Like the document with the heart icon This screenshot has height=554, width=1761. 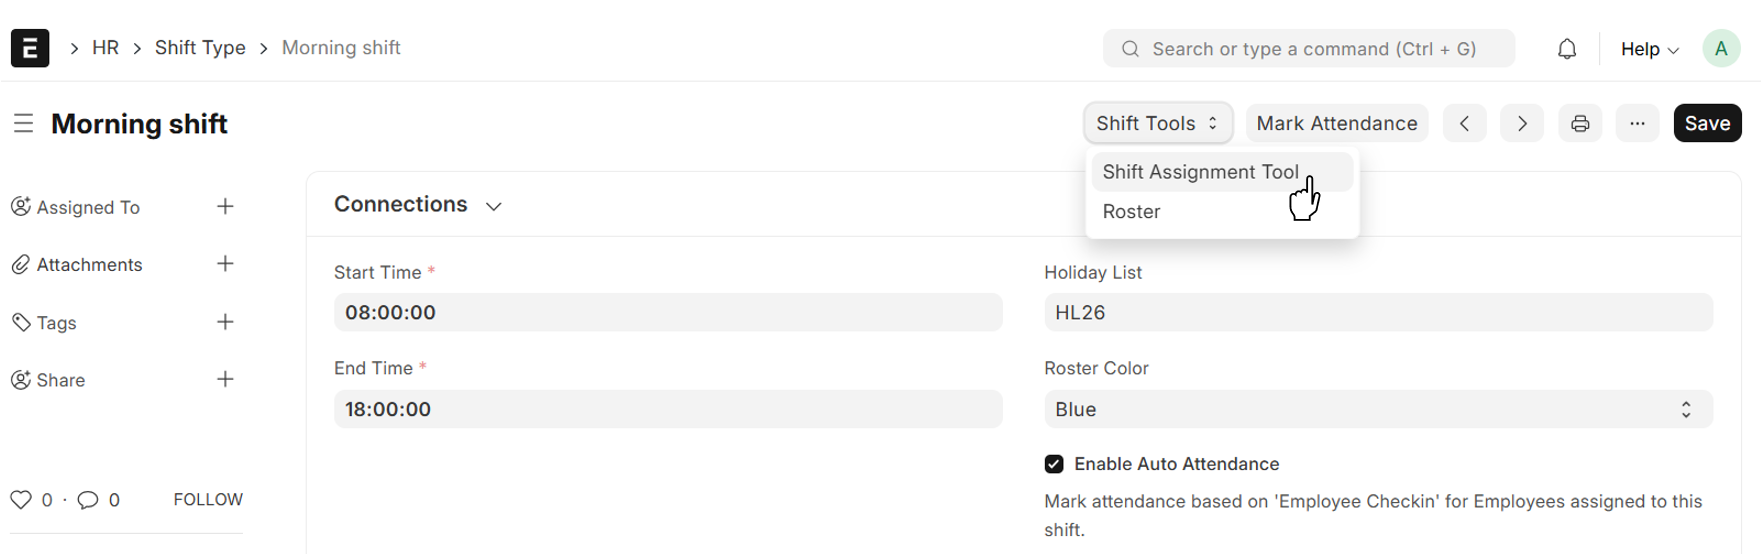[x=21, y=500]
